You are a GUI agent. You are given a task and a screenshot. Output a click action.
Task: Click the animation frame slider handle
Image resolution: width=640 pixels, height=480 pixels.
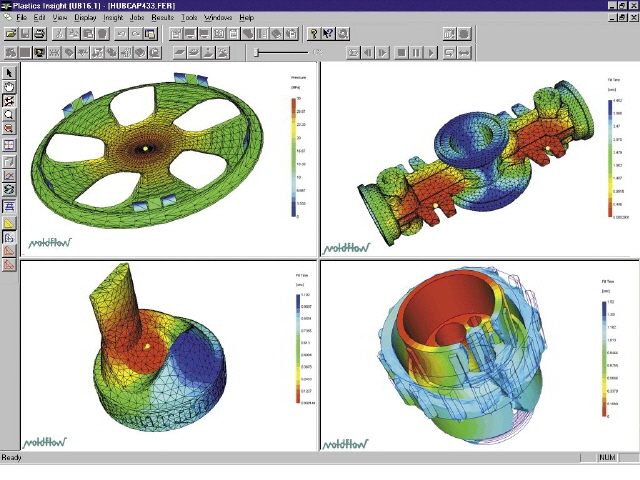pyautogui.click(x=257, y=52)
